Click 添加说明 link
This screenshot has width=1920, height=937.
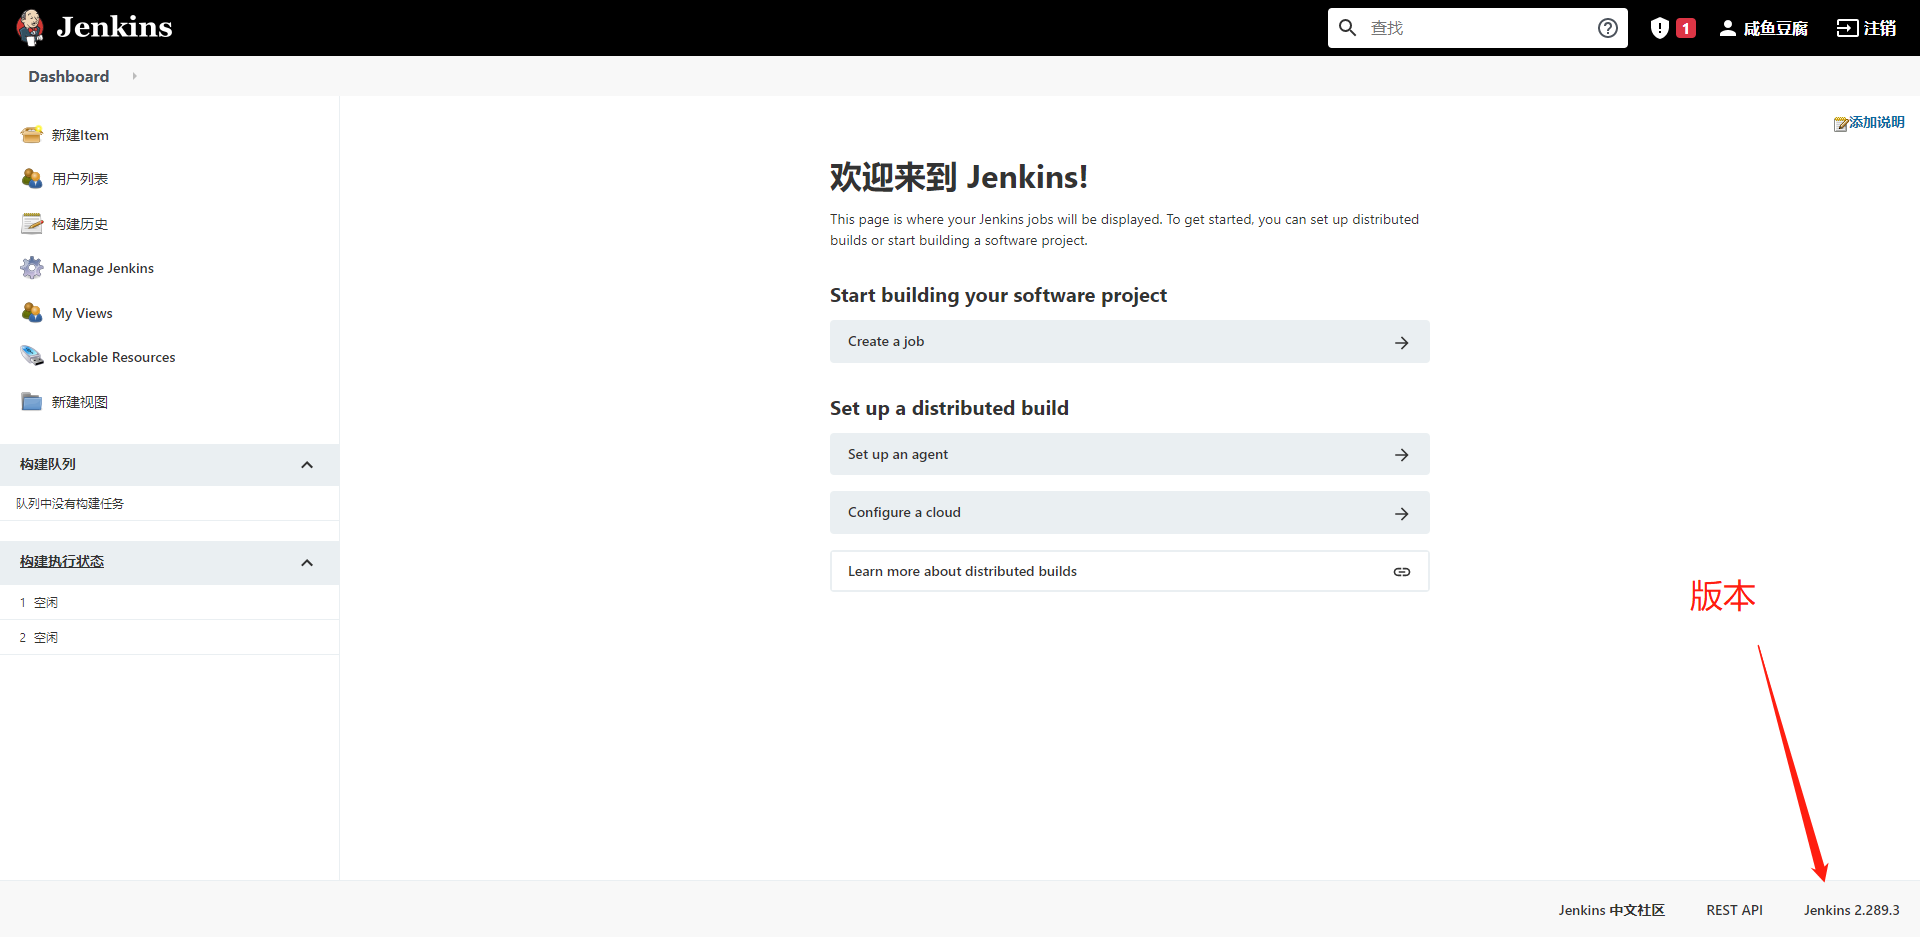pyautogui.click(x=1877, y=122)
